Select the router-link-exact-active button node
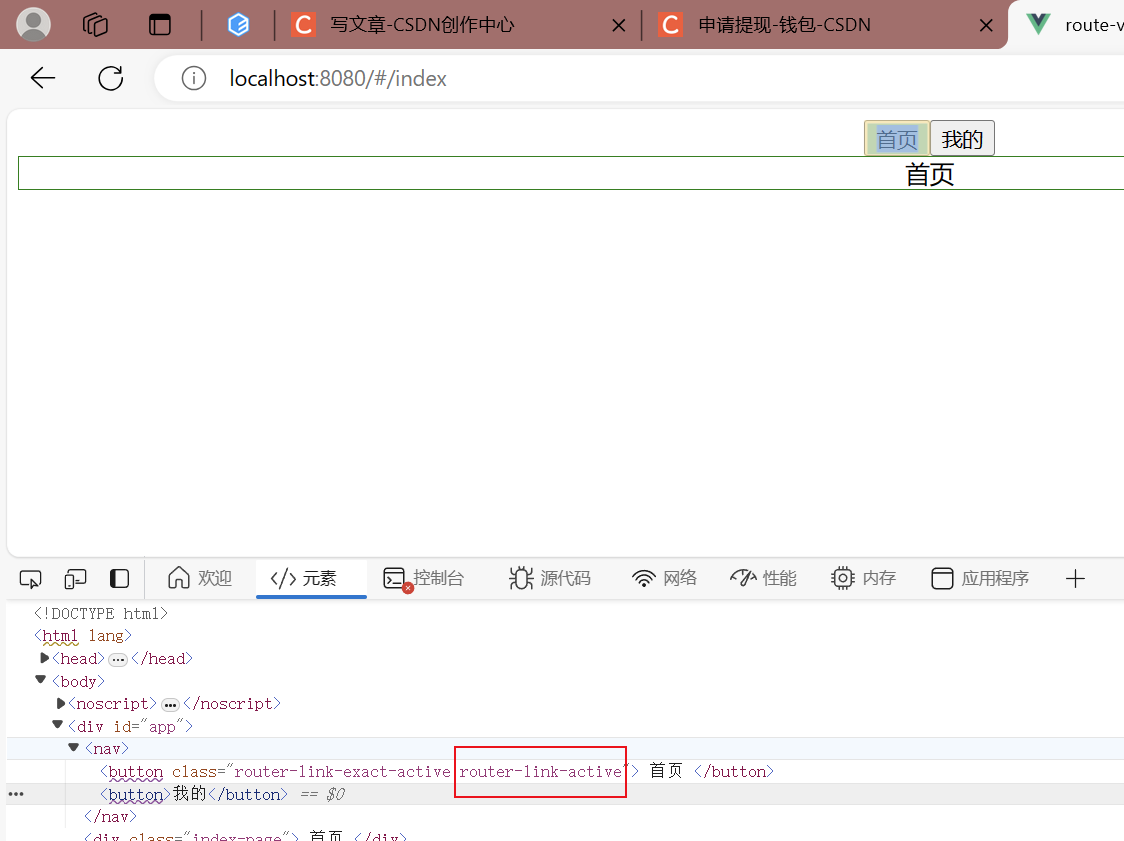The image size is (1124, 841). tap(437, 771)
